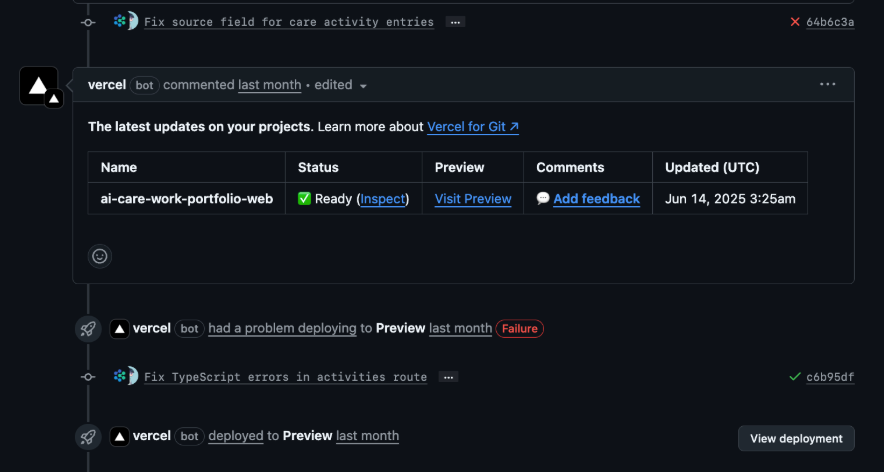
Task: Open vercel comment options menu
Action: 828,85
